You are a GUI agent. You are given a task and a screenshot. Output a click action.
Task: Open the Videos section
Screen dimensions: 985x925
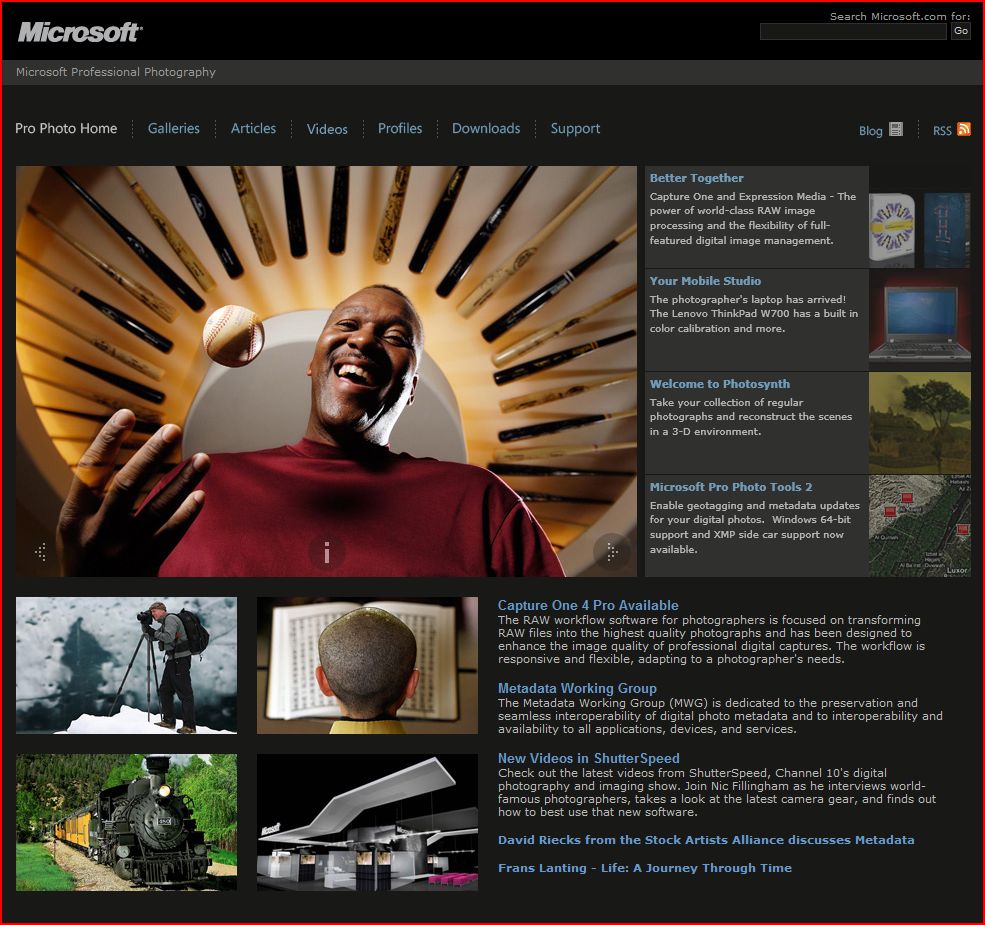327,129
